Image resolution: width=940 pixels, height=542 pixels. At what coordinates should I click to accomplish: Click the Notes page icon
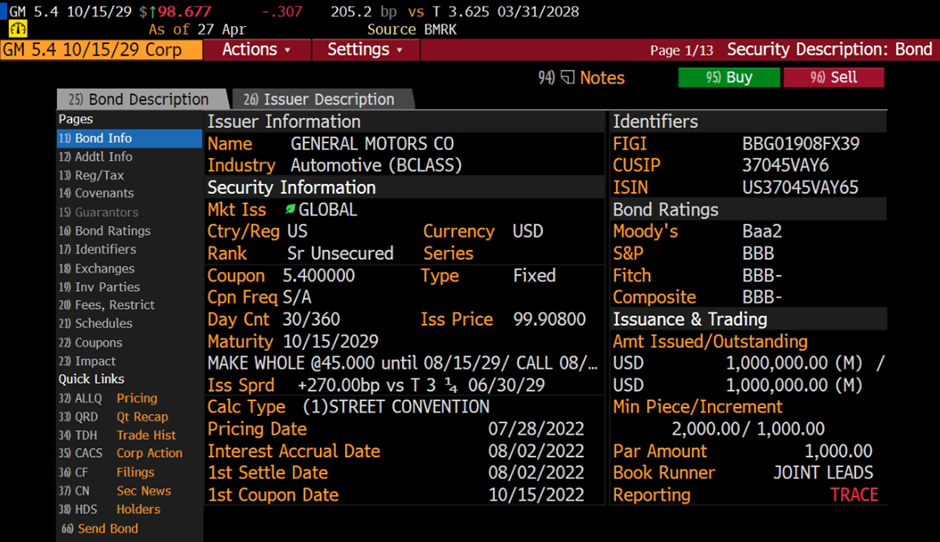(567, 77)
